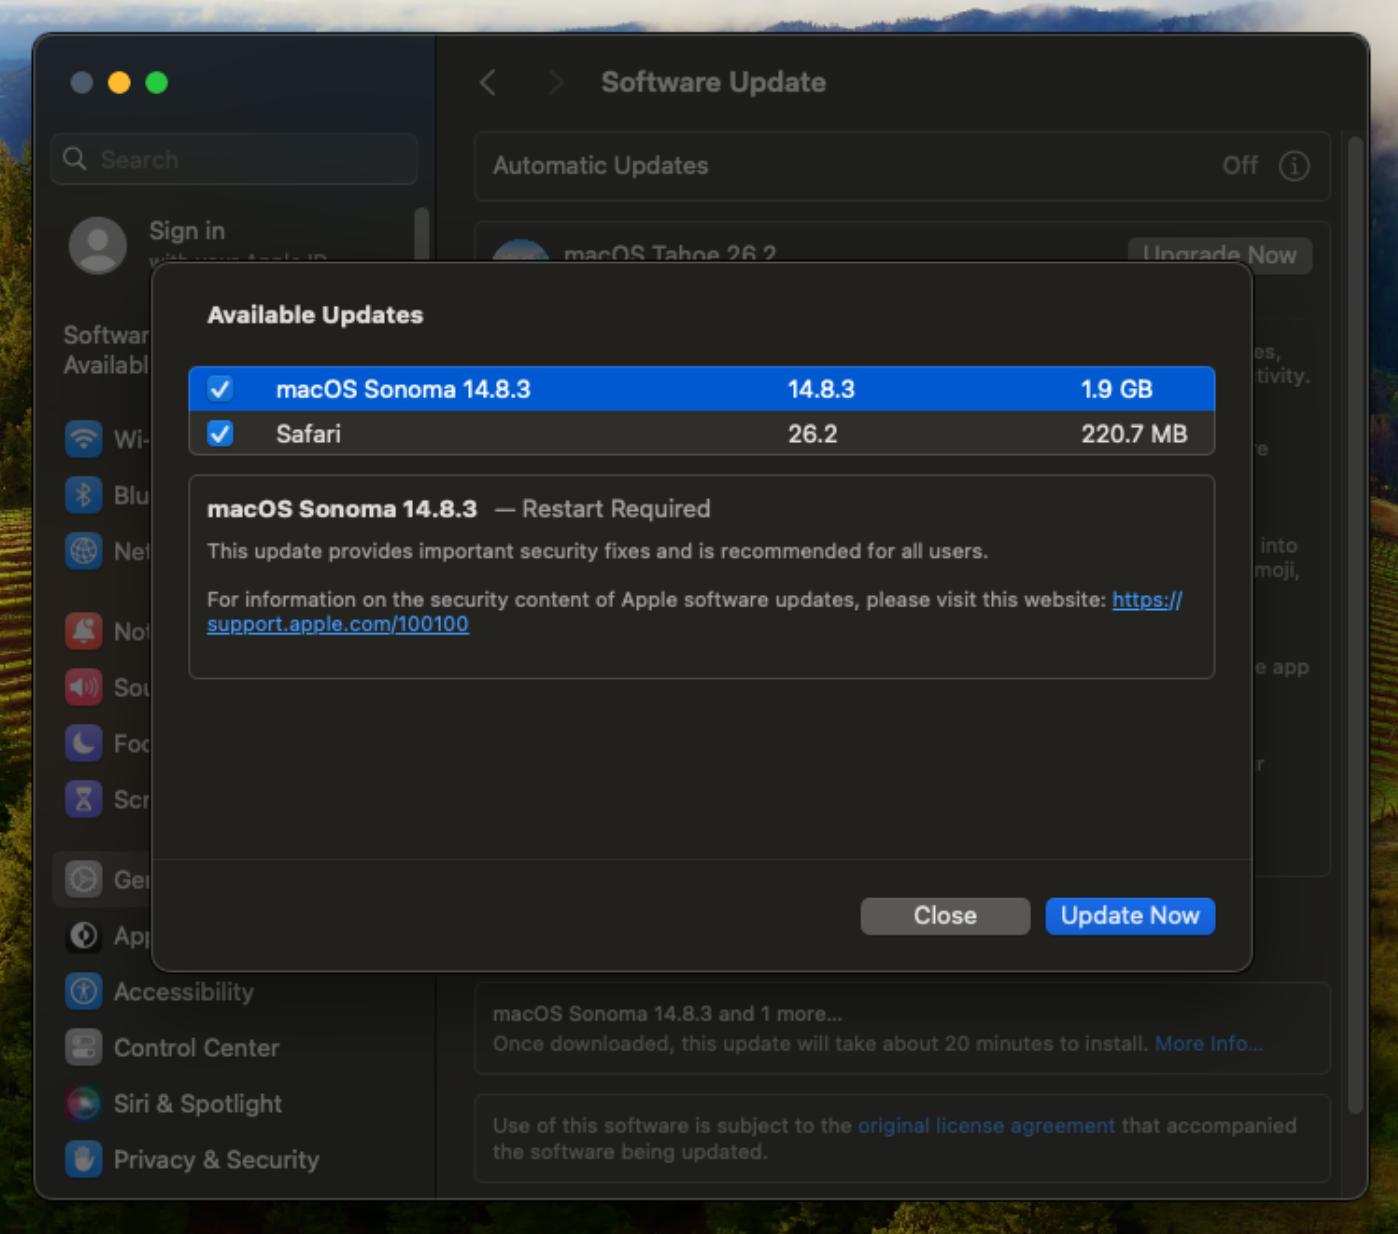
Task: Go back using the toolbar back chevron
Action: pos(488,82)
